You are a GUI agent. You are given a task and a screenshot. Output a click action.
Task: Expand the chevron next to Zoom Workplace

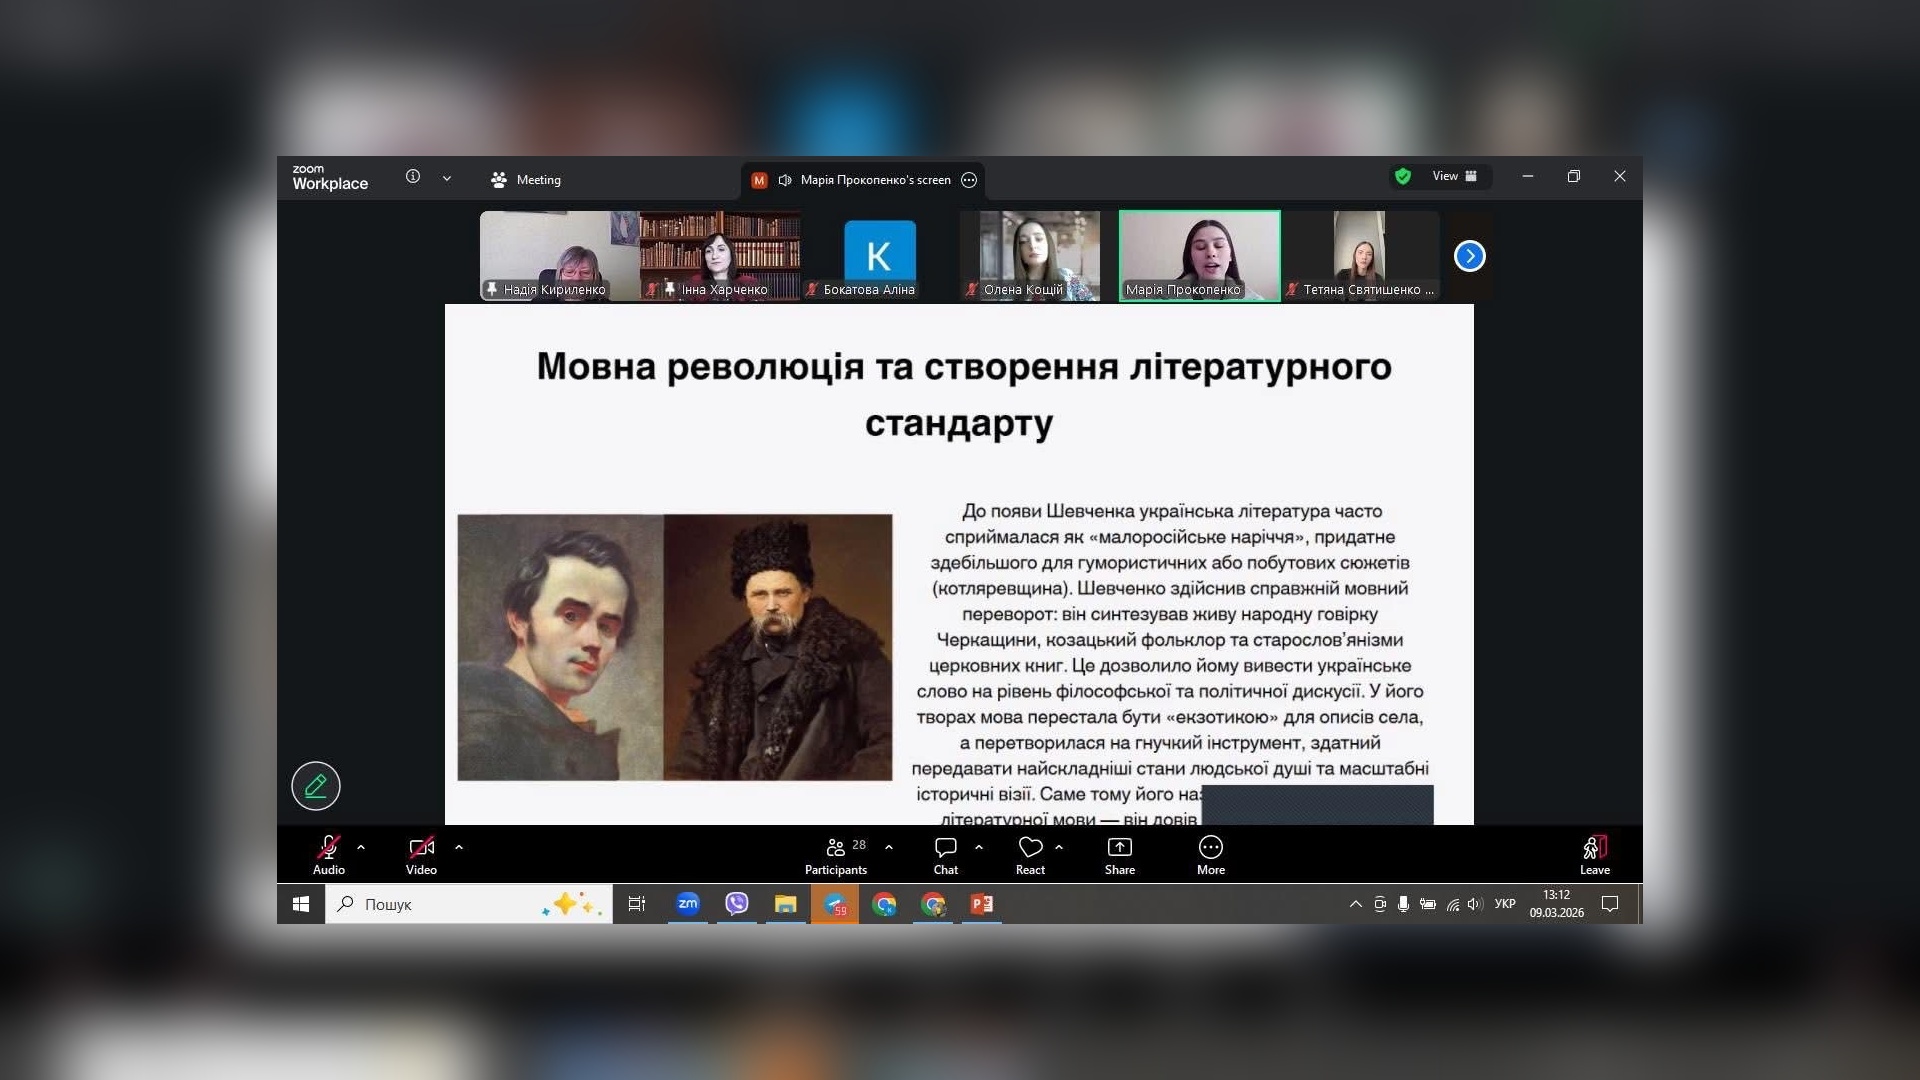click(x=447, y=178)
